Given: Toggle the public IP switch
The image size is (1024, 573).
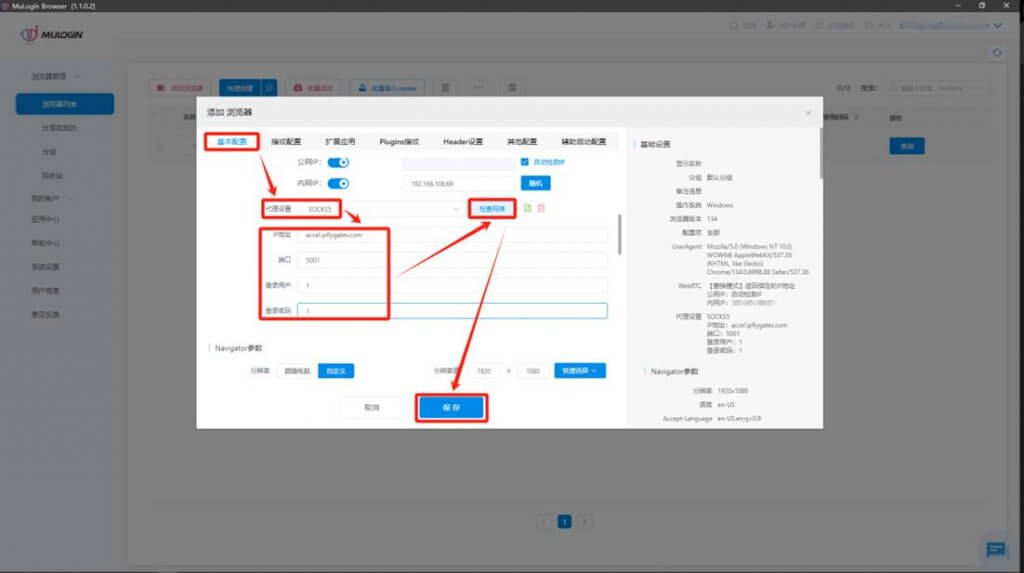Looking at the screenshot, I should pyautogui.click(x=338, y=162).
